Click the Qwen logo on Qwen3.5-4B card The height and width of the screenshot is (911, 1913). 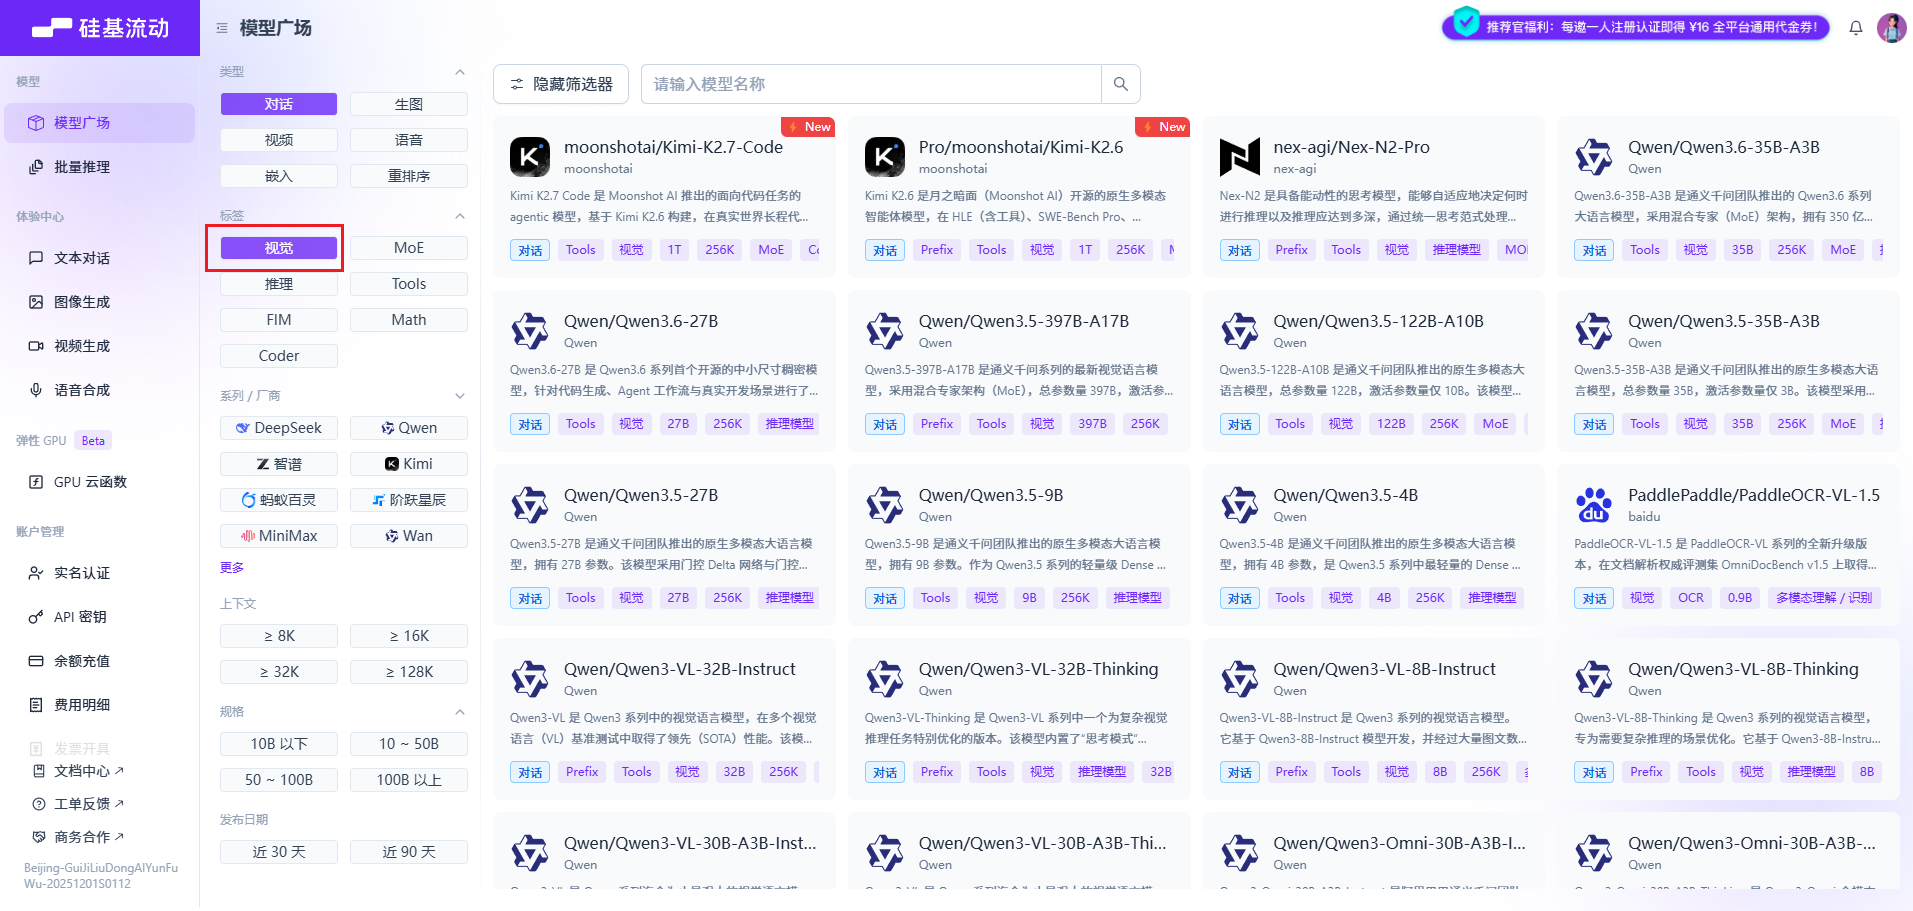[1240, 505]
